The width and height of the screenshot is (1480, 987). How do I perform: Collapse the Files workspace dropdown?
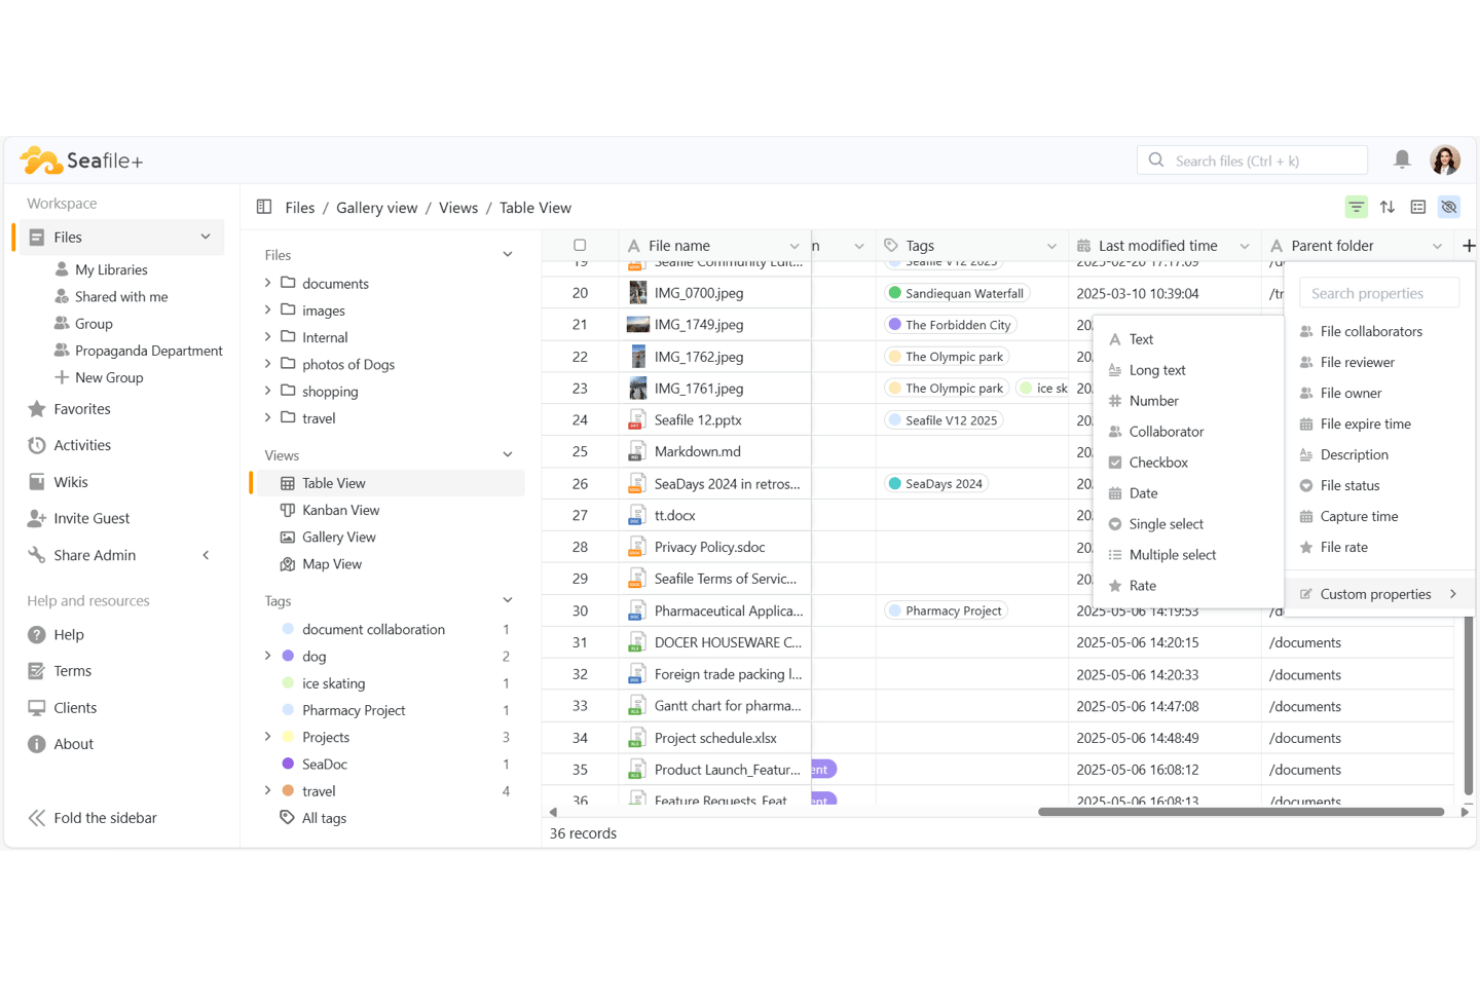(206, 237)
